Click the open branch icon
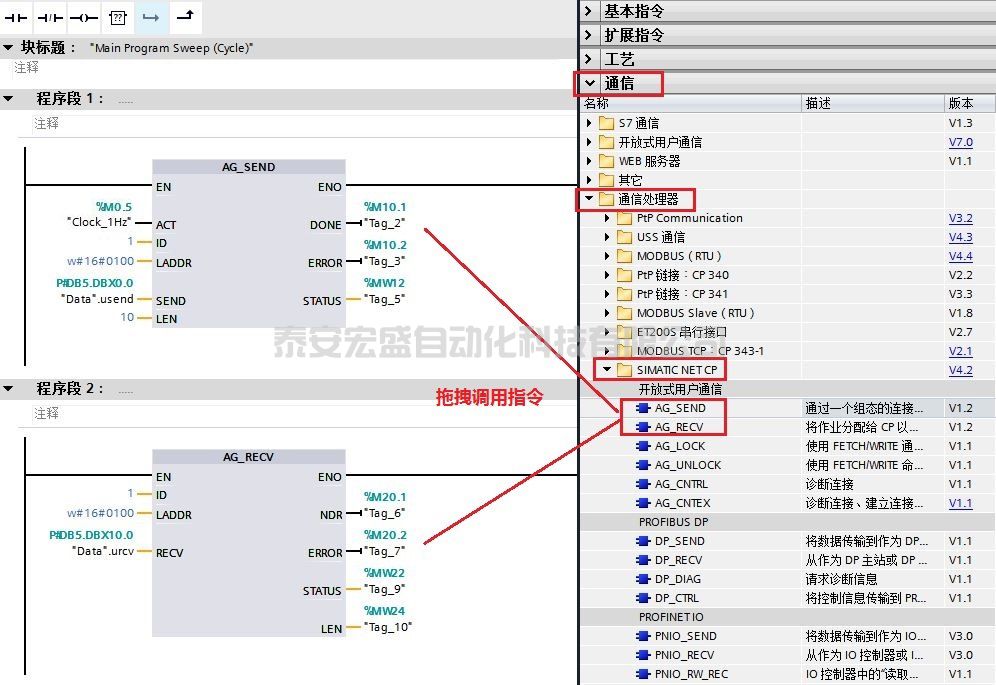The width and height of the screenshot is (996, 685). click(x=151, y=17)
